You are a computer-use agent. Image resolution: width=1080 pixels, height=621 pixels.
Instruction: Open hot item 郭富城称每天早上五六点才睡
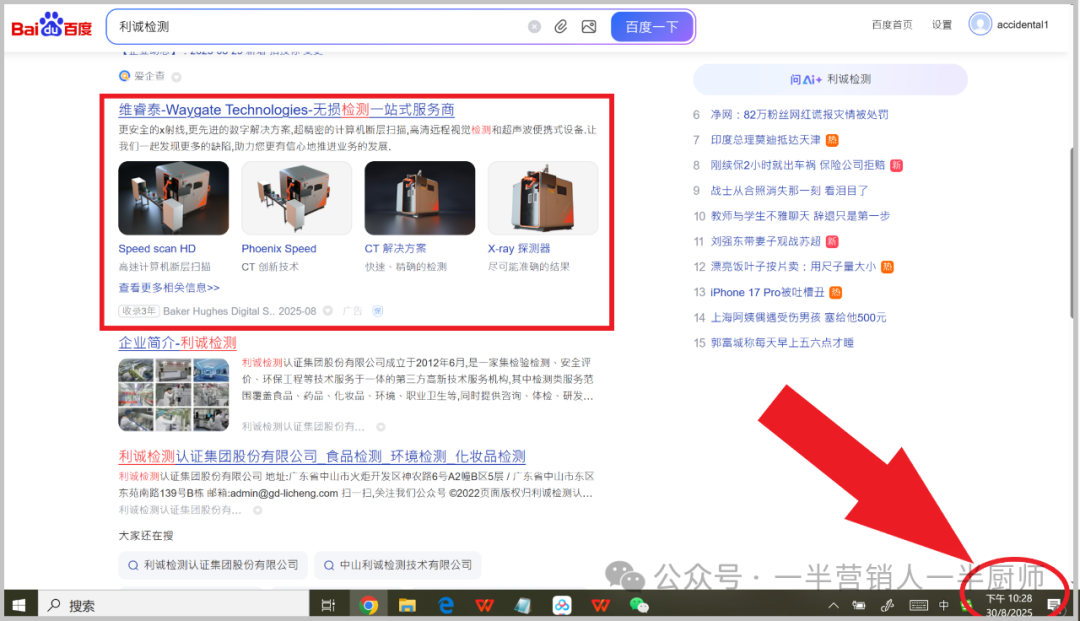782,343
